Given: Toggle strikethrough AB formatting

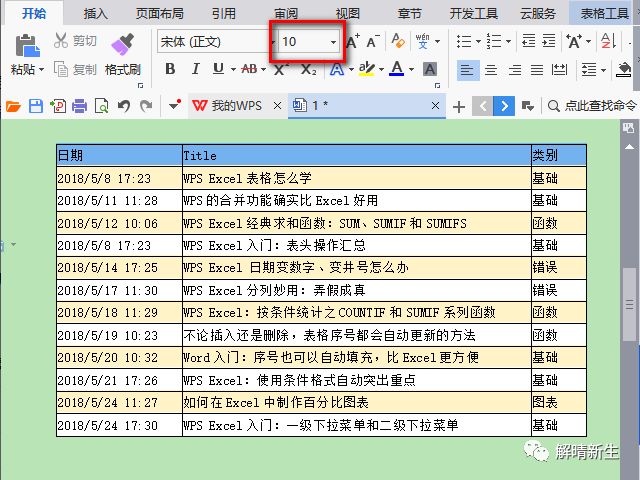Looking at the screenshot, I should click(249, 69).
